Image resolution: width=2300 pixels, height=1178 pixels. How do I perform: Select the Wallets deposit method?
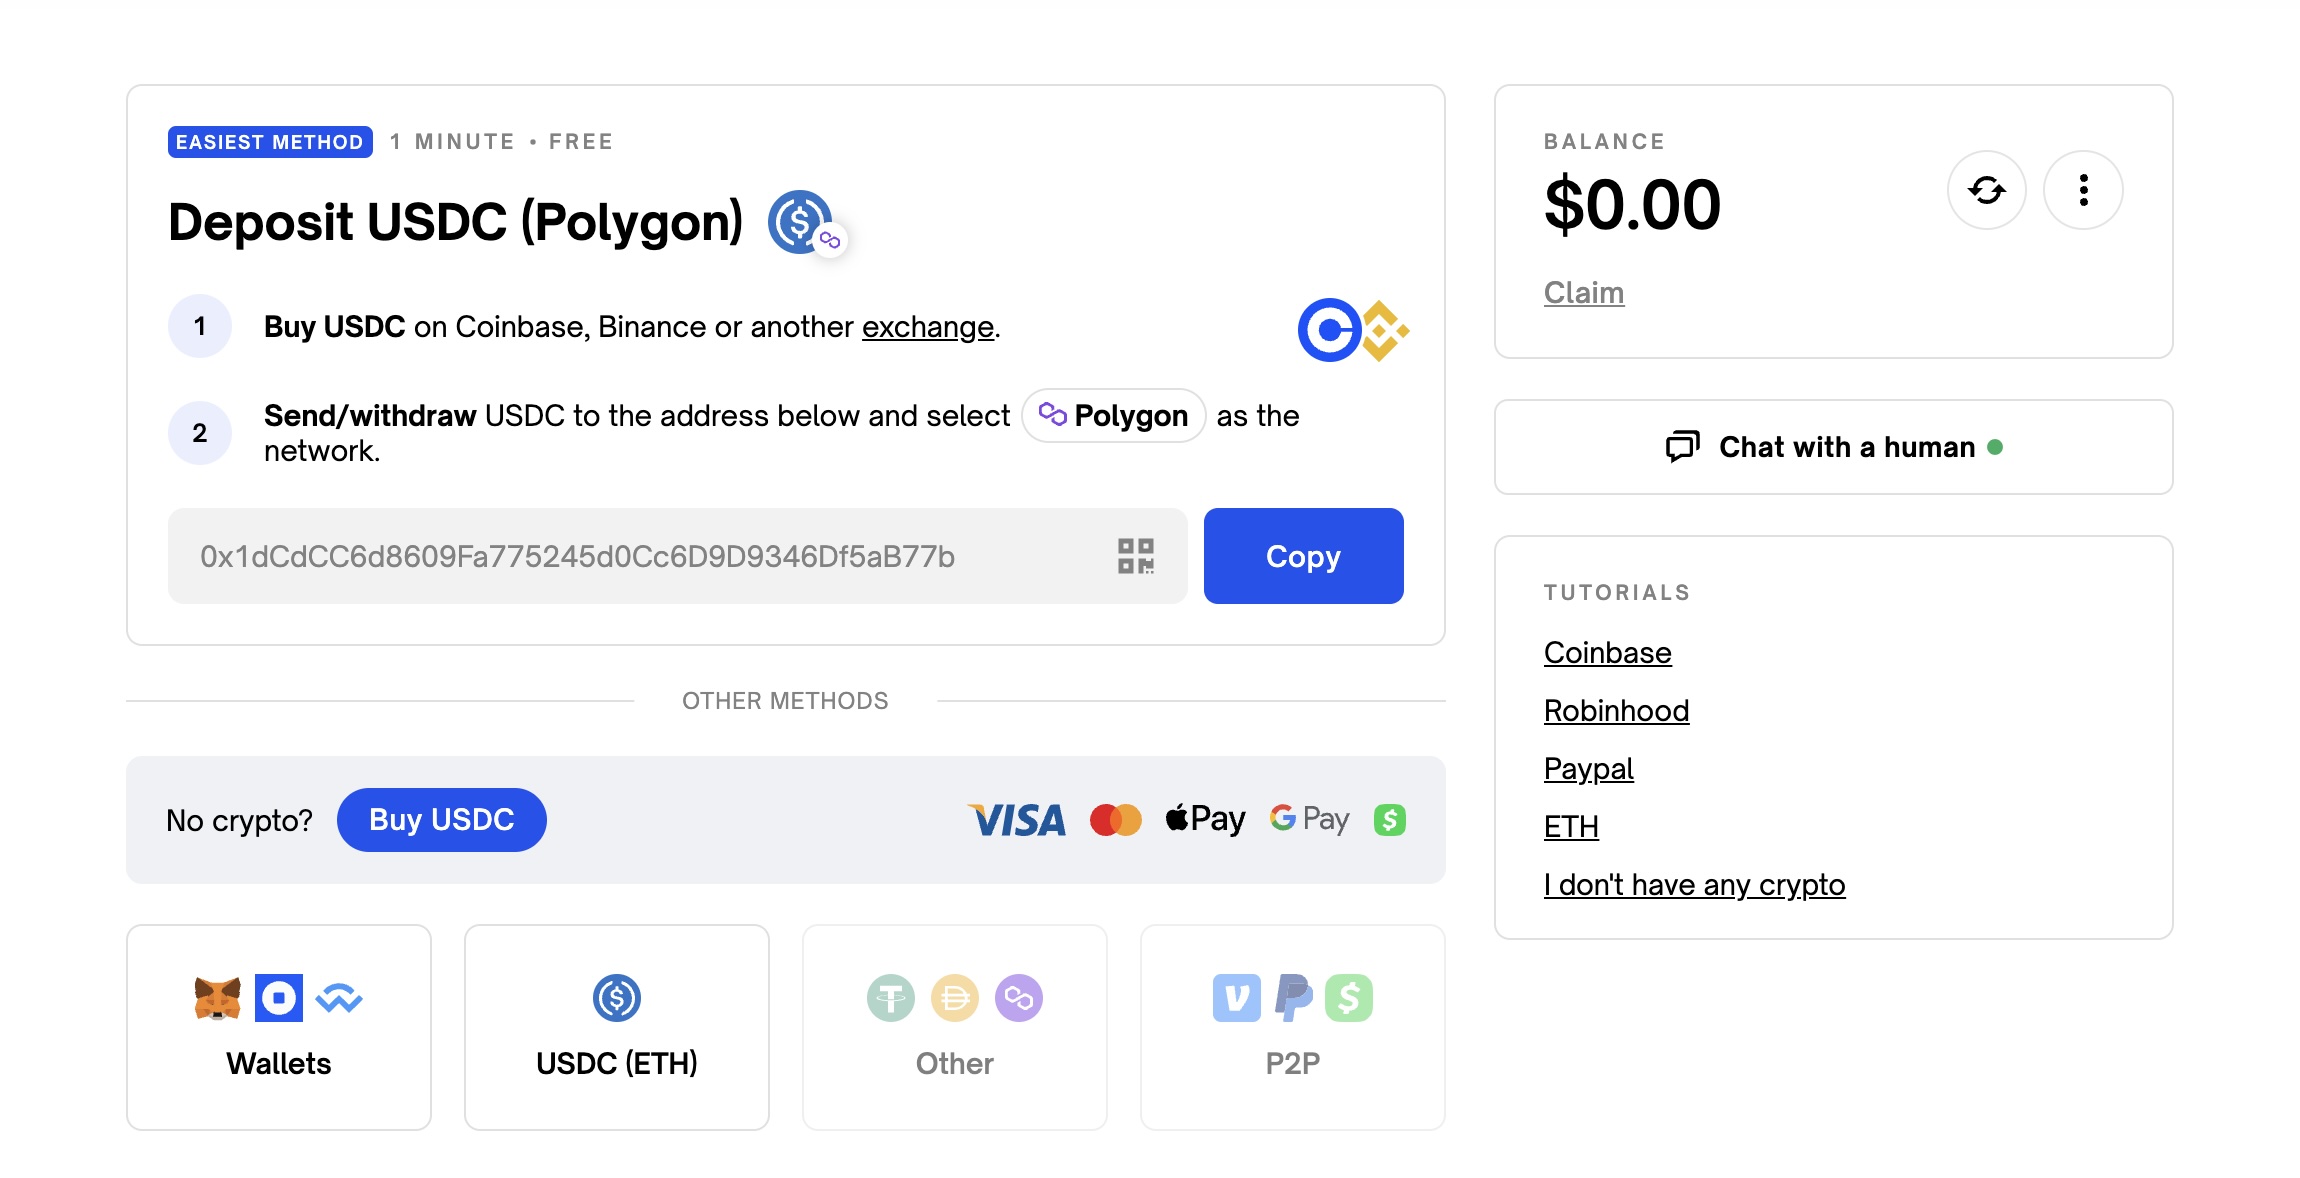pyautogui.click(x=279, y=1027)
